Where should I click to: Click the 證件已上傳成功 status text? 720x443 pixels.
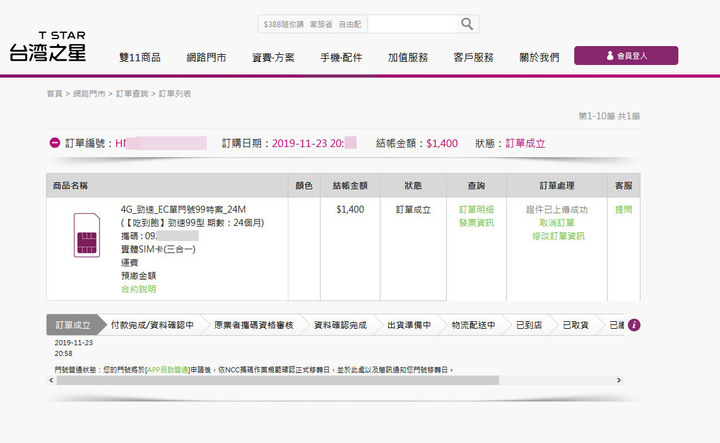(557, 209)
